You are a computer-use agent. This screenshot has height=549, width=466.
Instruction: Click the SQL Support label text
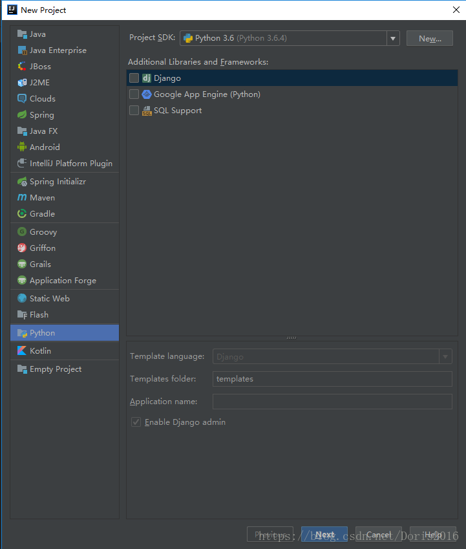click(178, 110)
